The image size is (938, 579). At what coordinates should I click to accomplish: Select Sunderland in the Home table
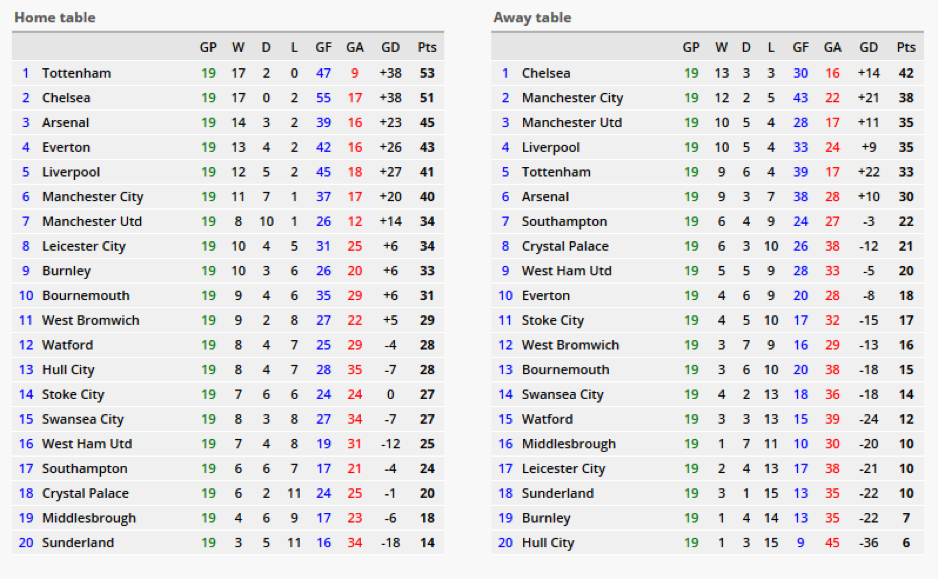coord(78,543)
